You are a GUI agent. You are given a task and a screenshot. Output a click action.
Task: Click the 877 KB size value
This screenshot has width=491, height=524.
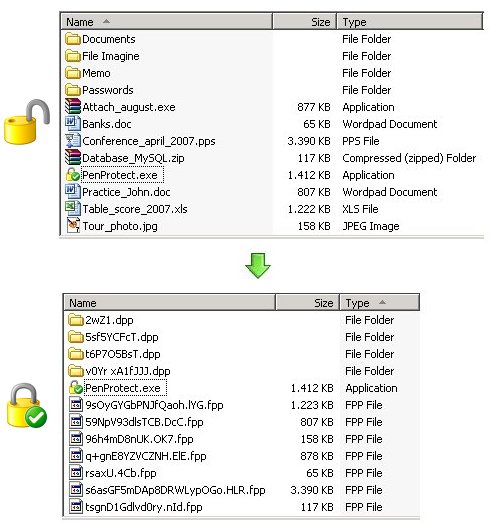coord(314,107)
